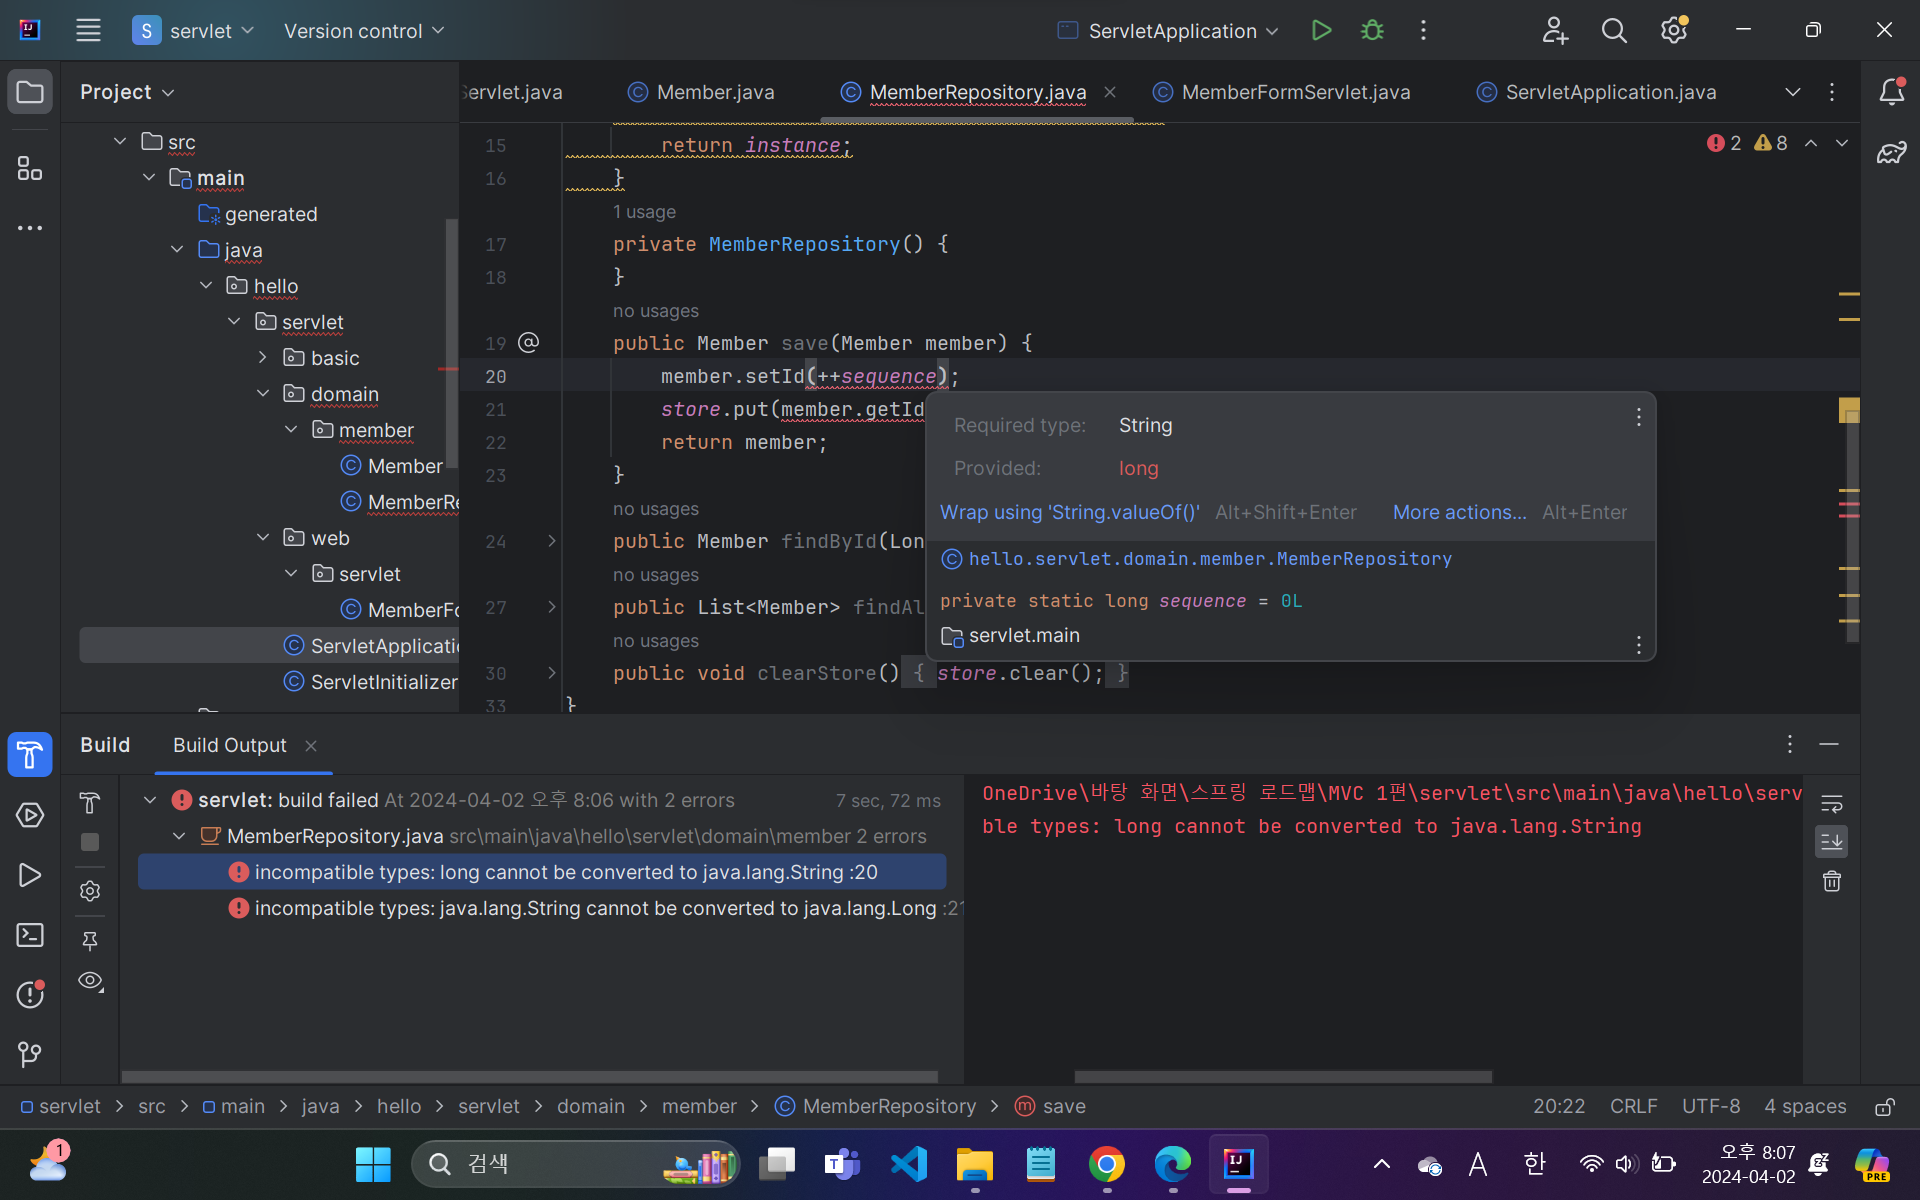Switch to the MemberFormServlet.java editor tab
This screenshot has width=1920, height=1200.
coord(1282,92)
